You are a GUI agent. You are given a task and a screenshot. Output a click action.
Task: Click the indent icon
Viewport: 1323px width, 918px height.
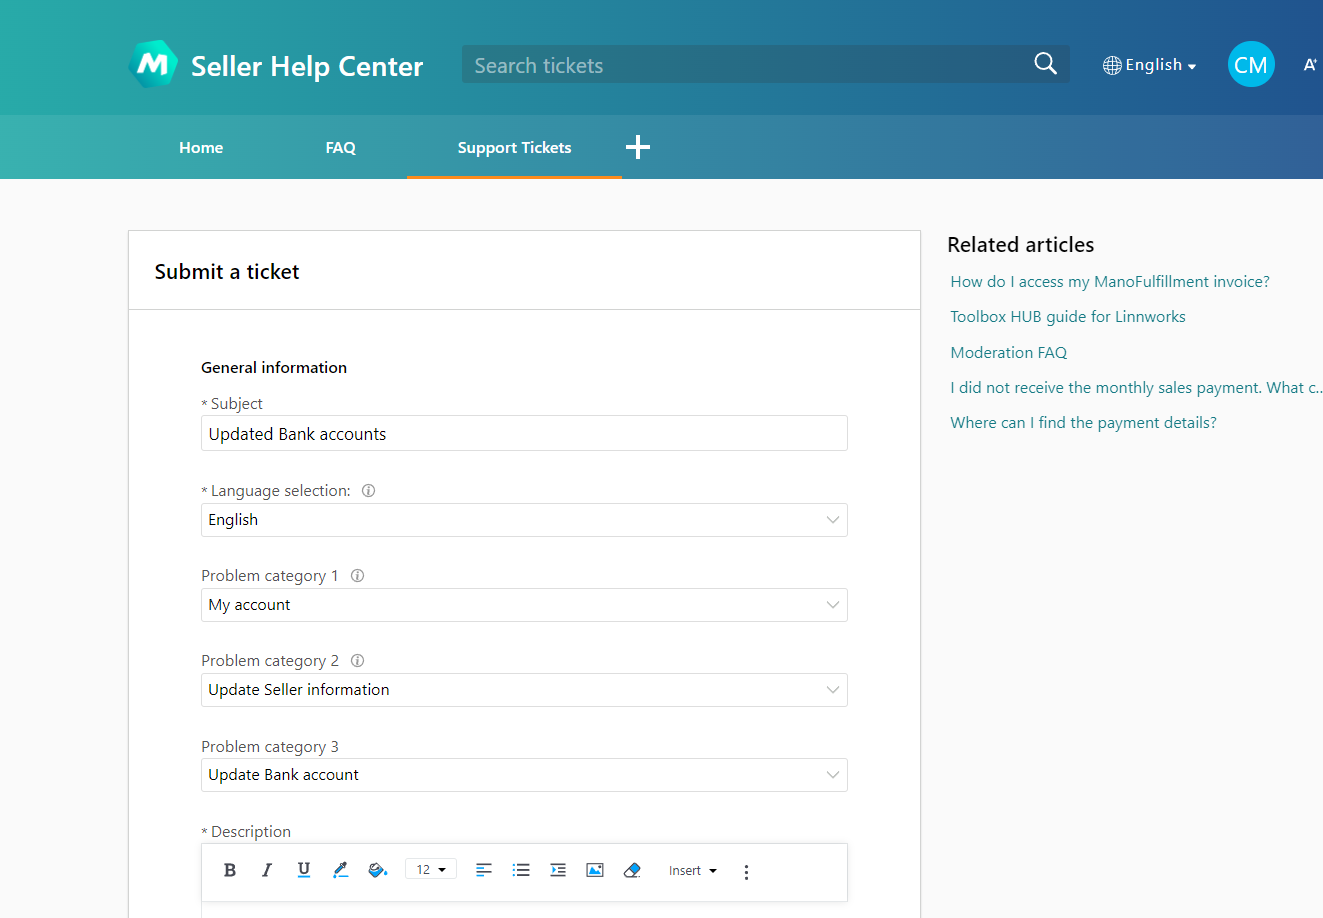(558, 870)
